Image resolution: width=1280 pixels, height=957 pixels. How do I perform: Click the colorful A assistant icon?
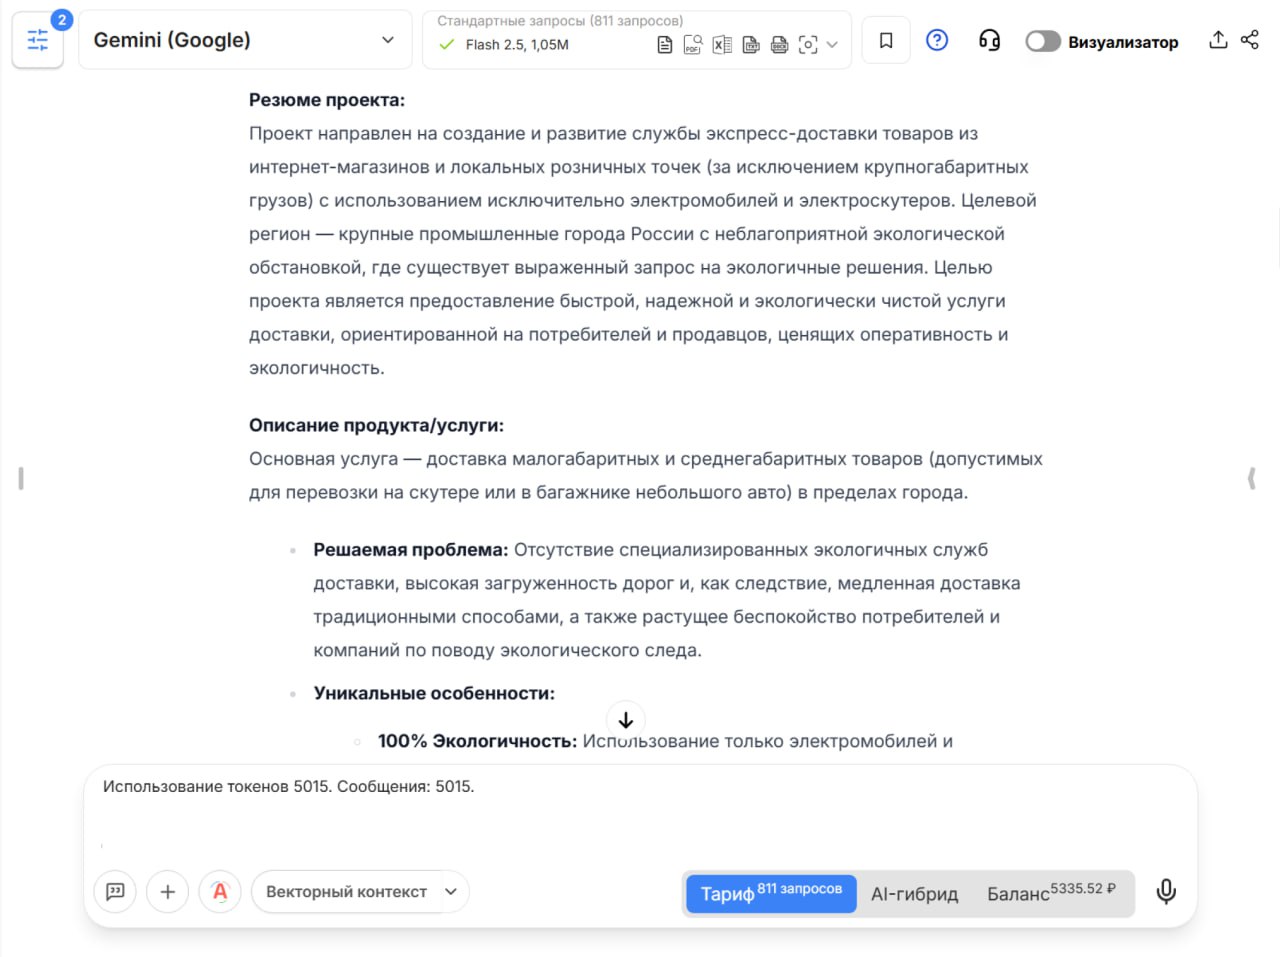219,891
